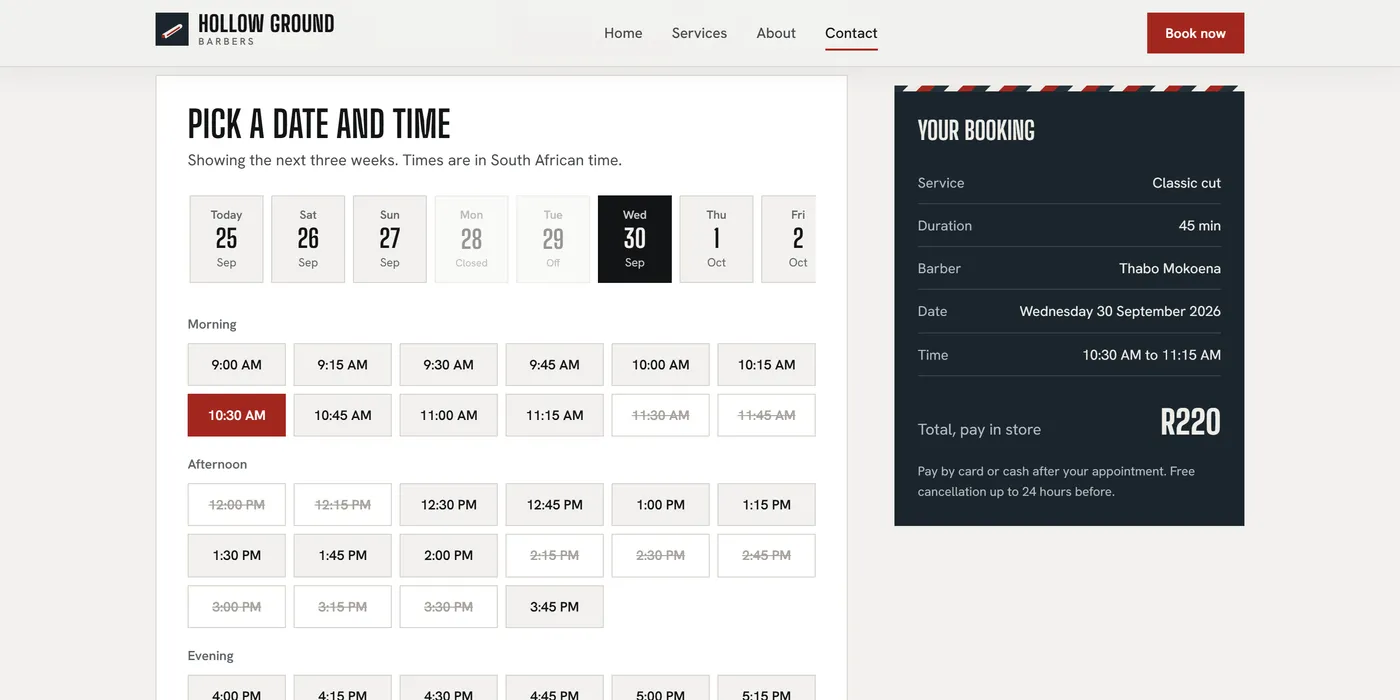
Task: Select the 2:00 PM time slot
Action: 449,555
